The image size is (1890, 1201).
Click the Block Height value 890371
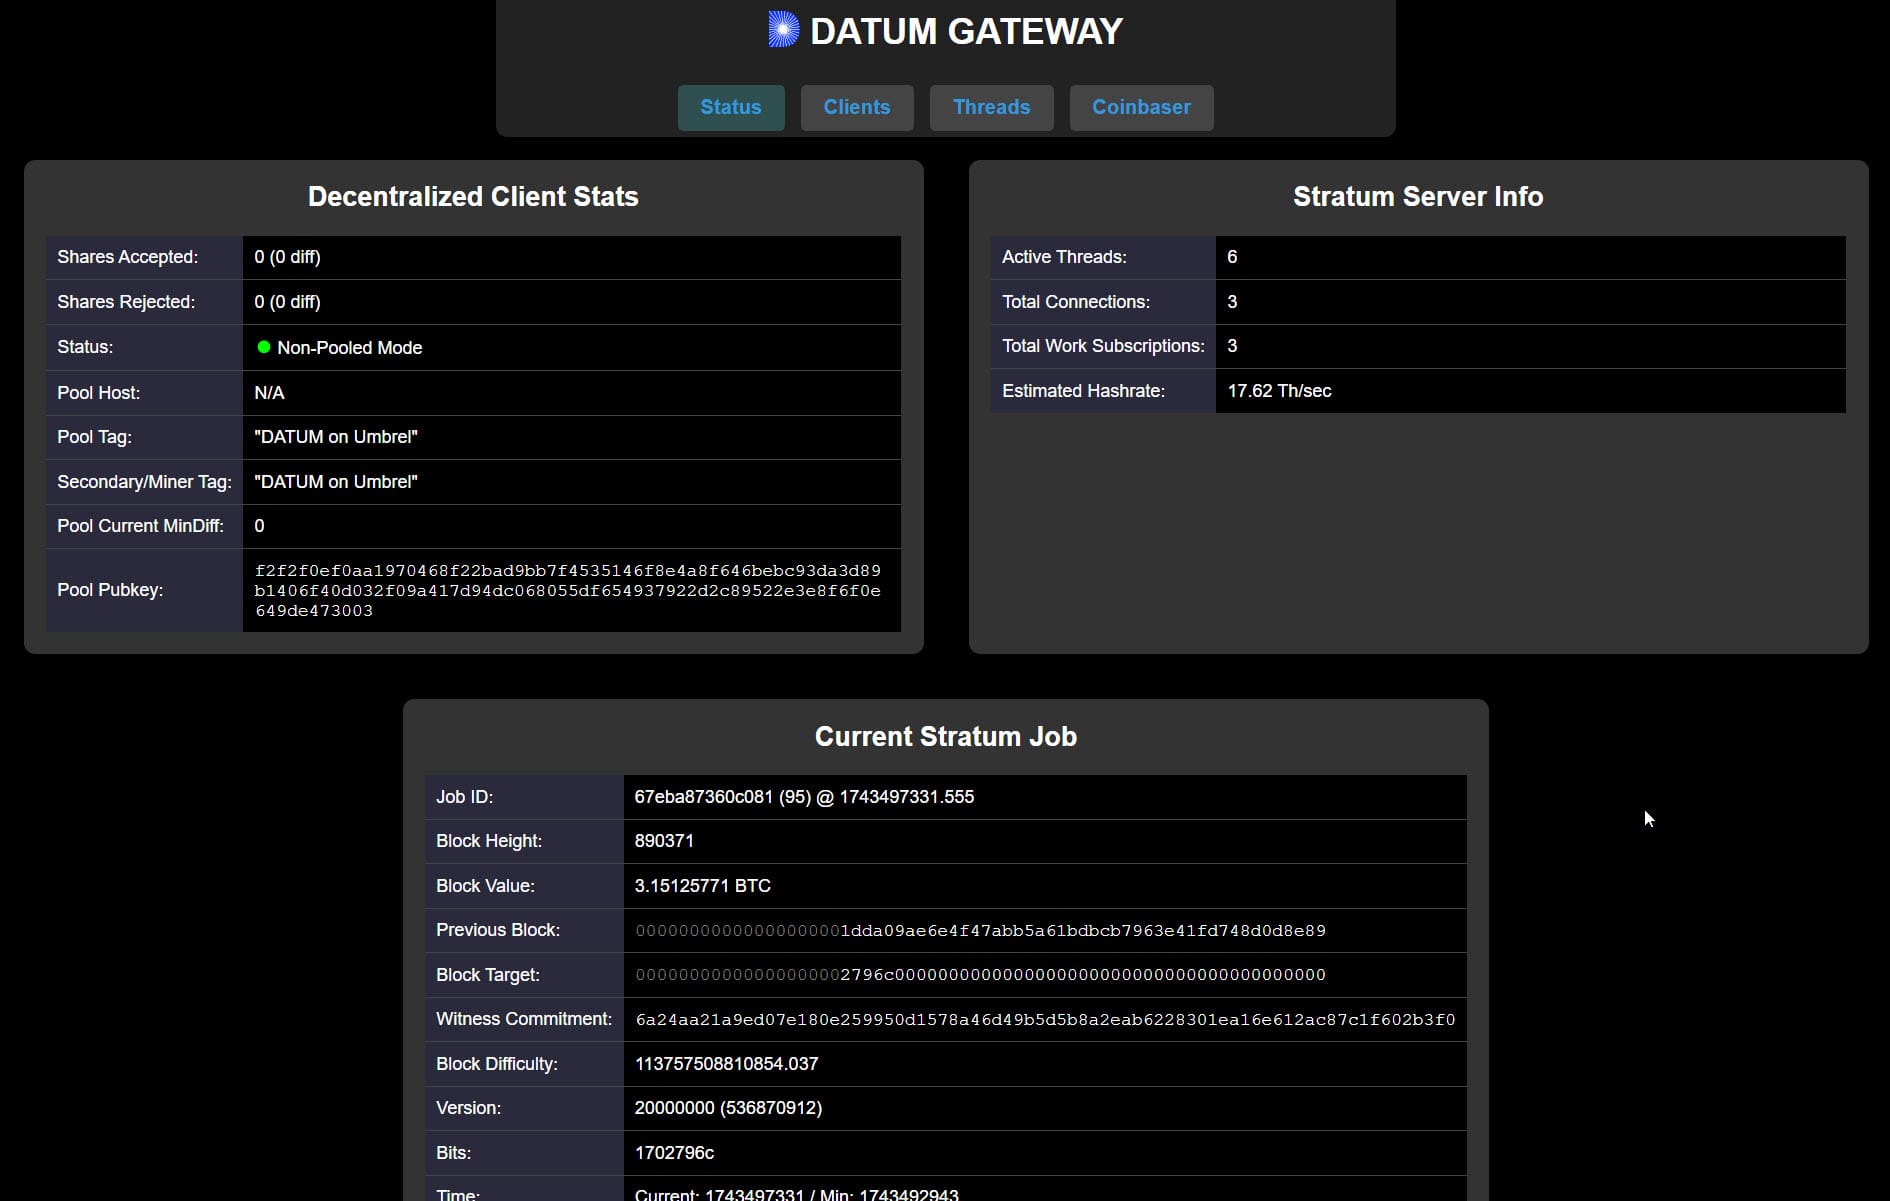(664, 841)
